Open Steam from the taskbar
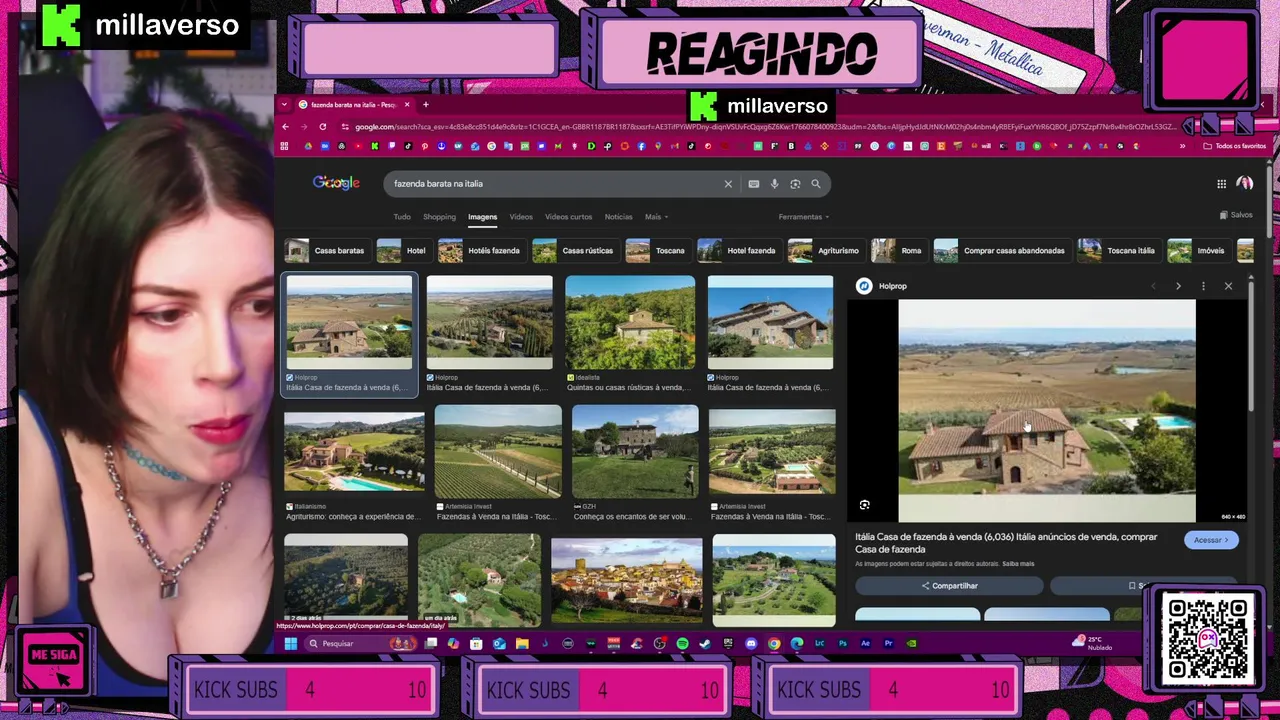The image size is (1280, 720). (x=705, y=644)
